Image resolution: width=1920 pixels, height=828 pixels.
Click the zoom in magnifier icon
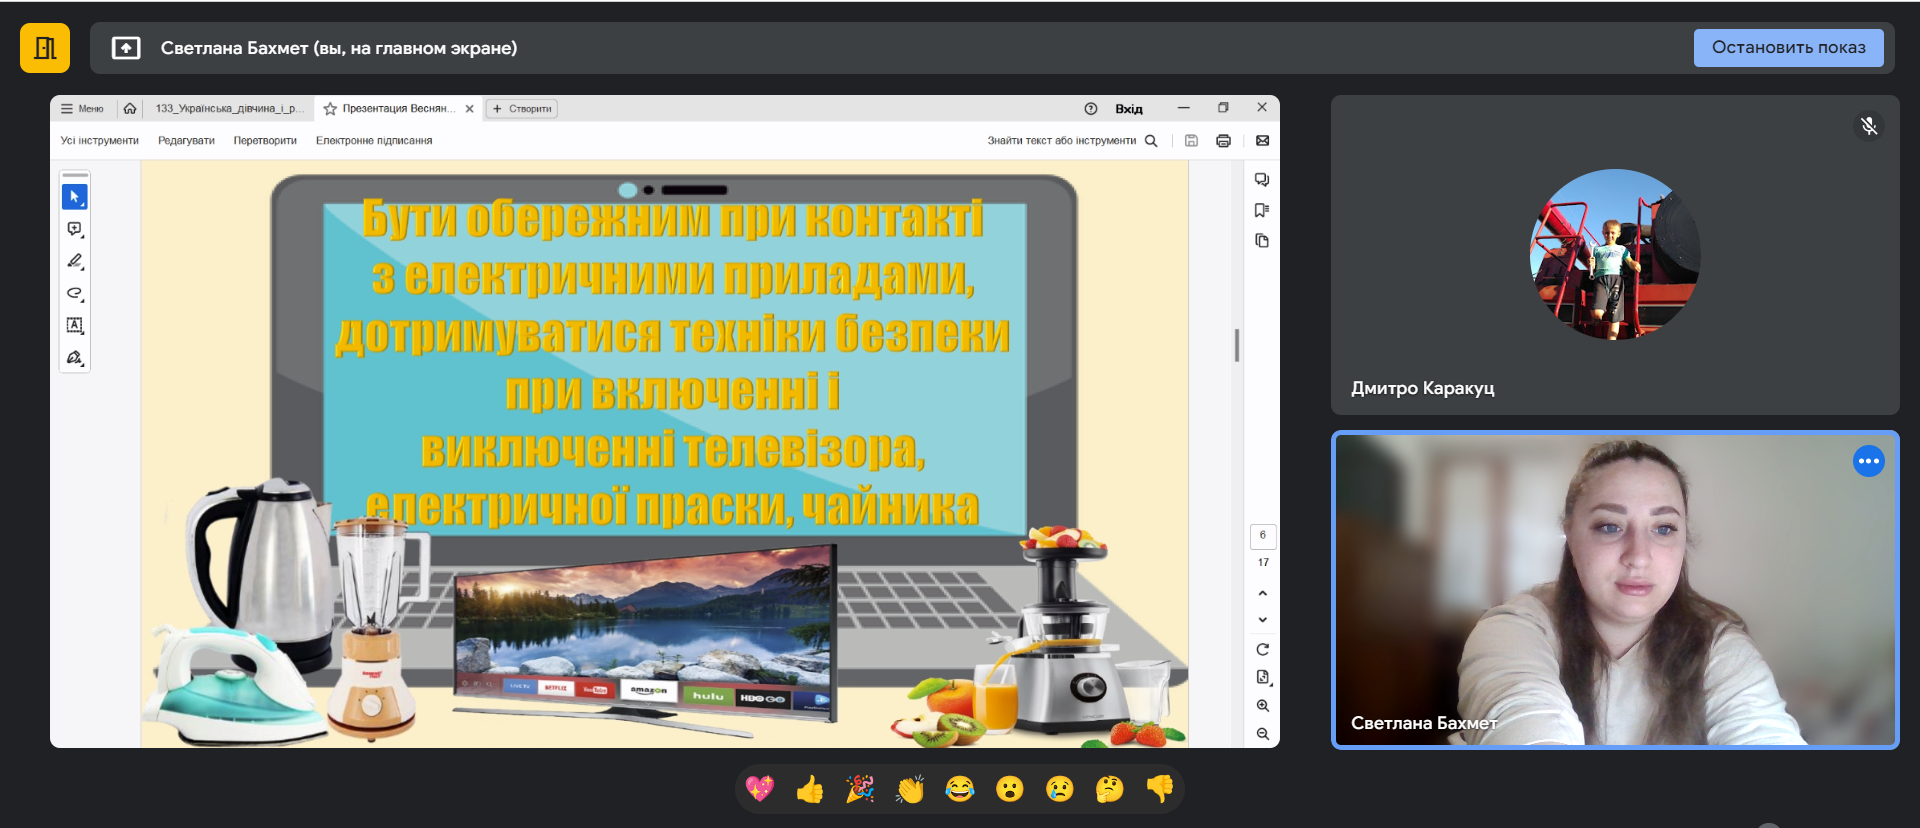coord(1263,706)
